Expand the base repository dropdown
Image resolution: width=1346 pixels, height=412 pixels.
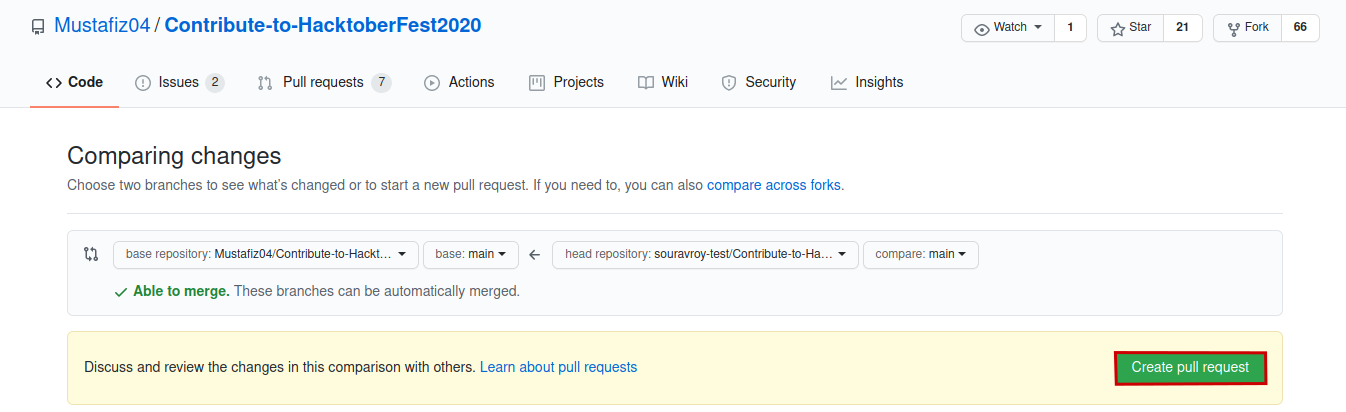[x=266, y=255]
